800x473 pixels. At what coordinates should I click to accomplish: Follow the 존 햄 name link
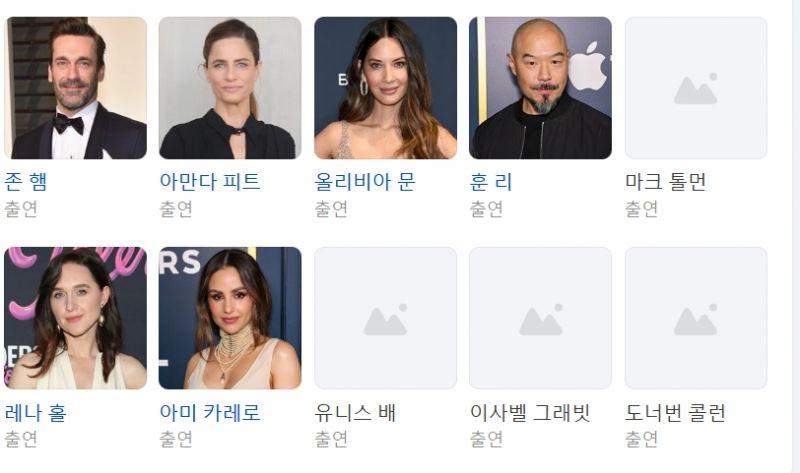26,182
